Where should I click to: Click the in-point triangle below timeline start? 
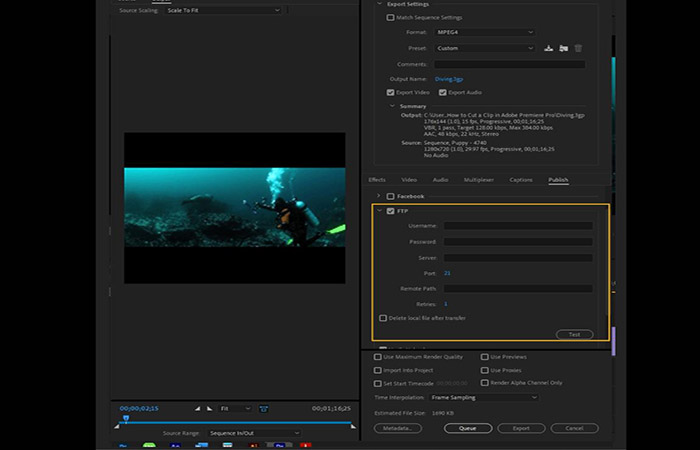point(117,427)
